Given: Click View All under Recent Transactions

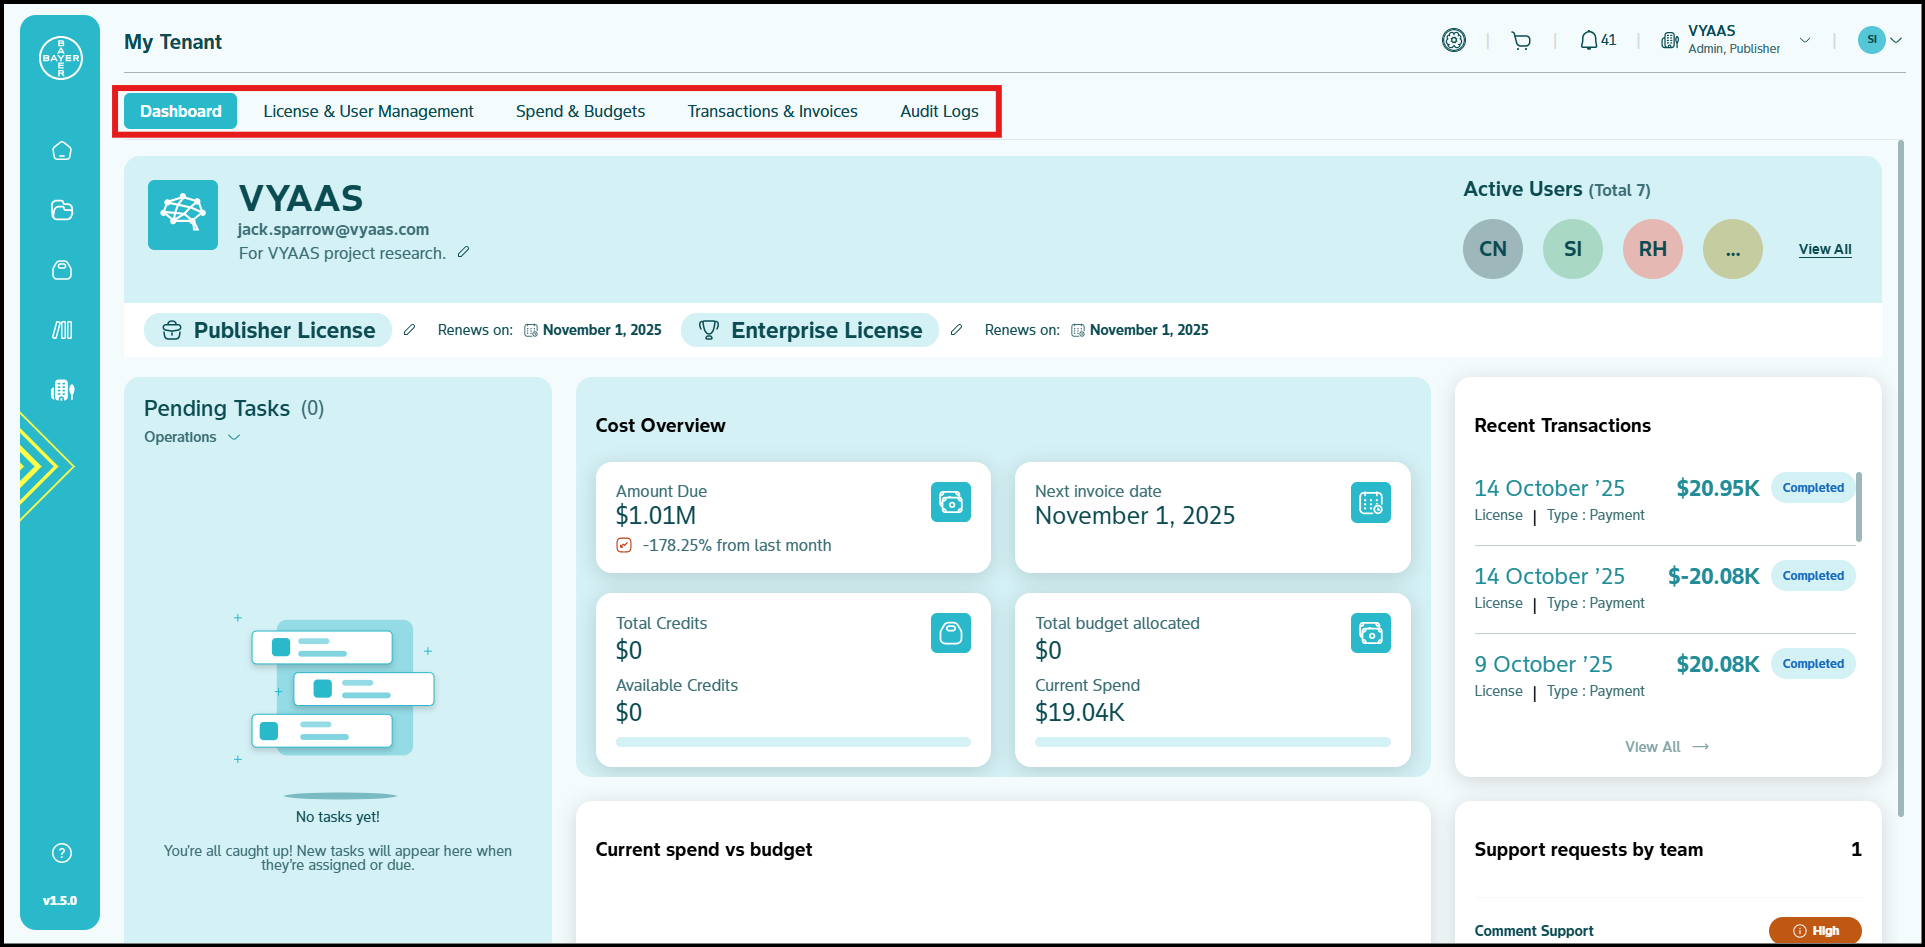Looking at the screenshot, I should click(1666, 747).
